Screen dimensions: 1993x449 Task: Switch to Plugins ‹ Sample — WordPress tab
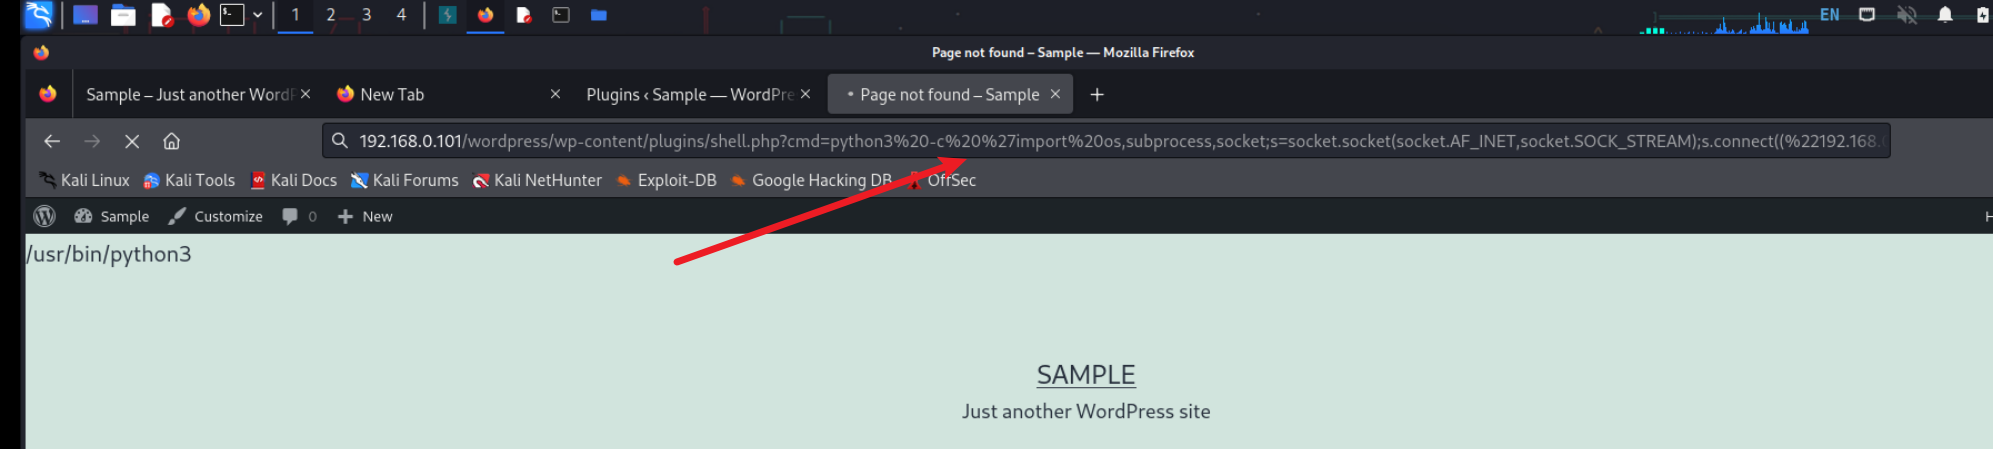(x=690, y=94)
